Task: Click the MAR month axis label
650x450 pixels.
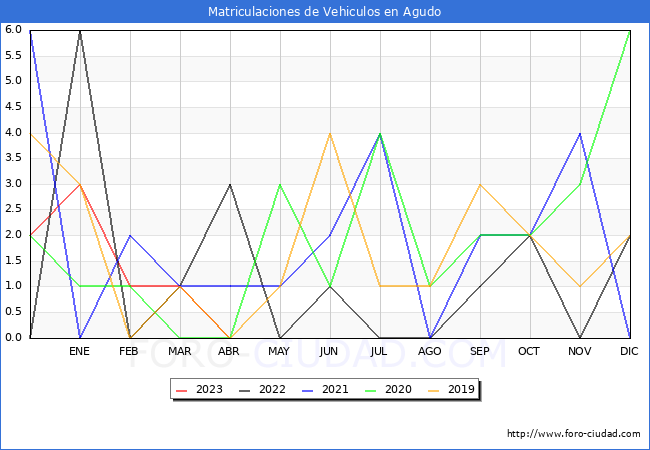Action: (x=179, y=351)
